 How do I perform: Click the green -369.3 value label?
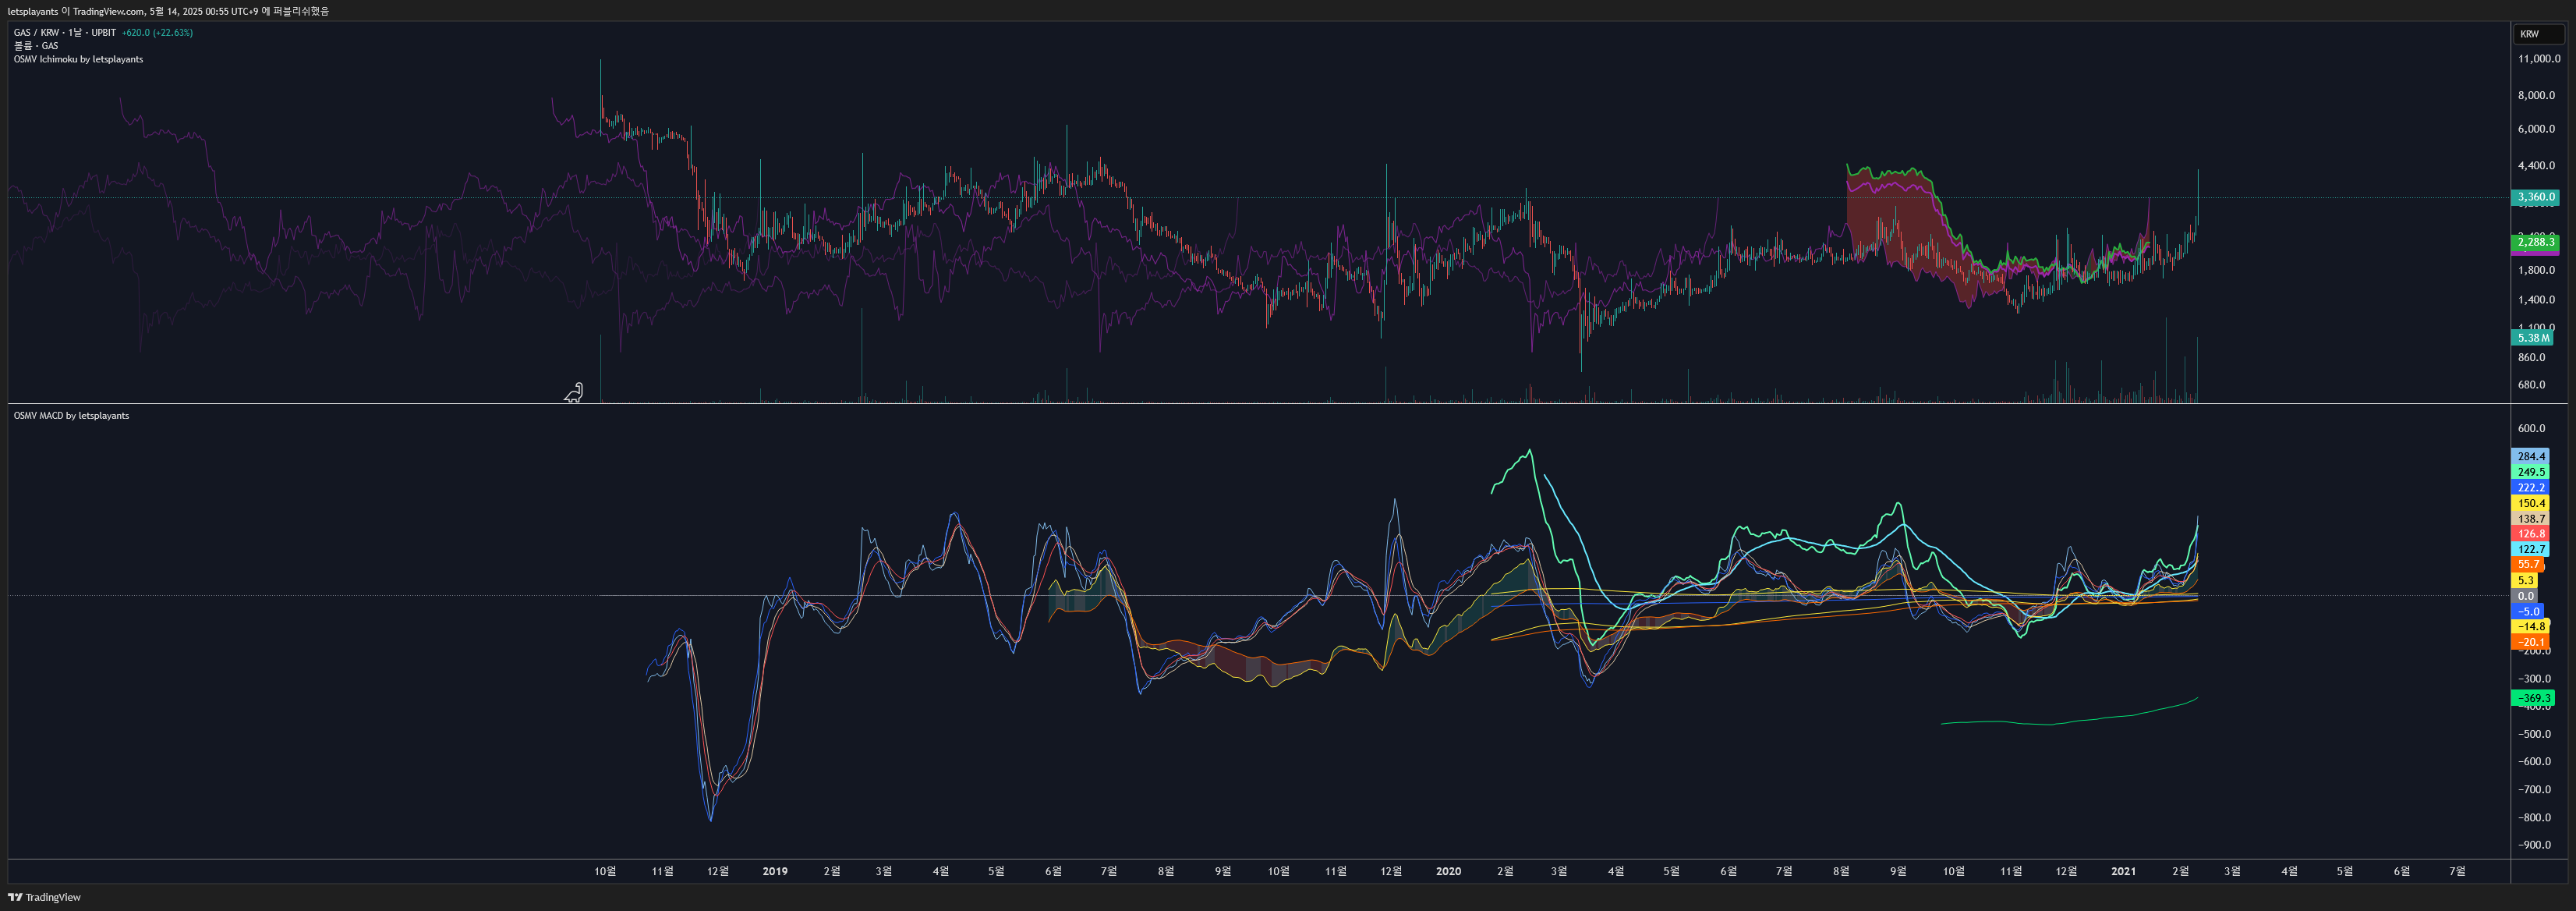pyautogui.click(x=2532, y=698)
